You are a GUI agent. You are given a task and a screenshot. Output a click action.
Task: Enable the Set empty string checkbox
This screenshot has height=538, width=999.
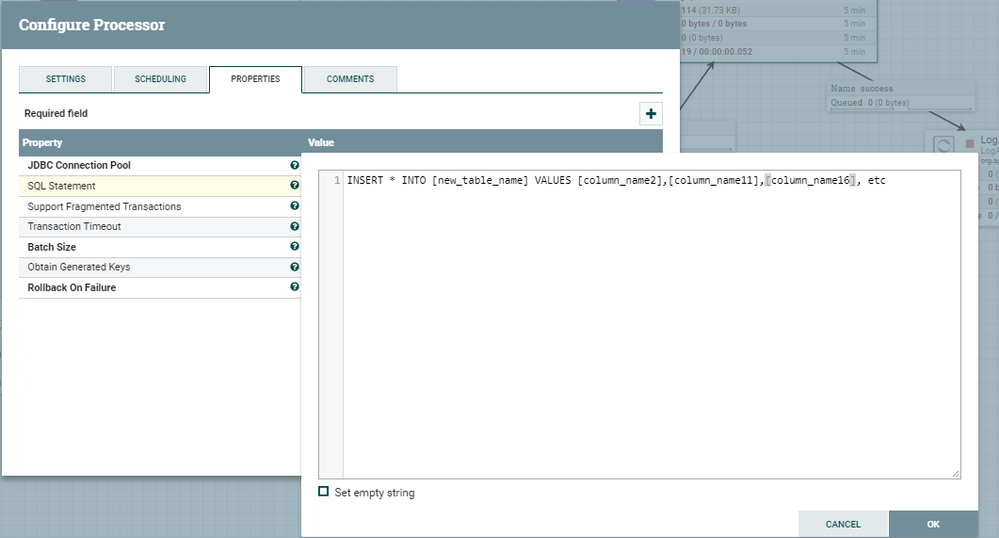(323, 492)
